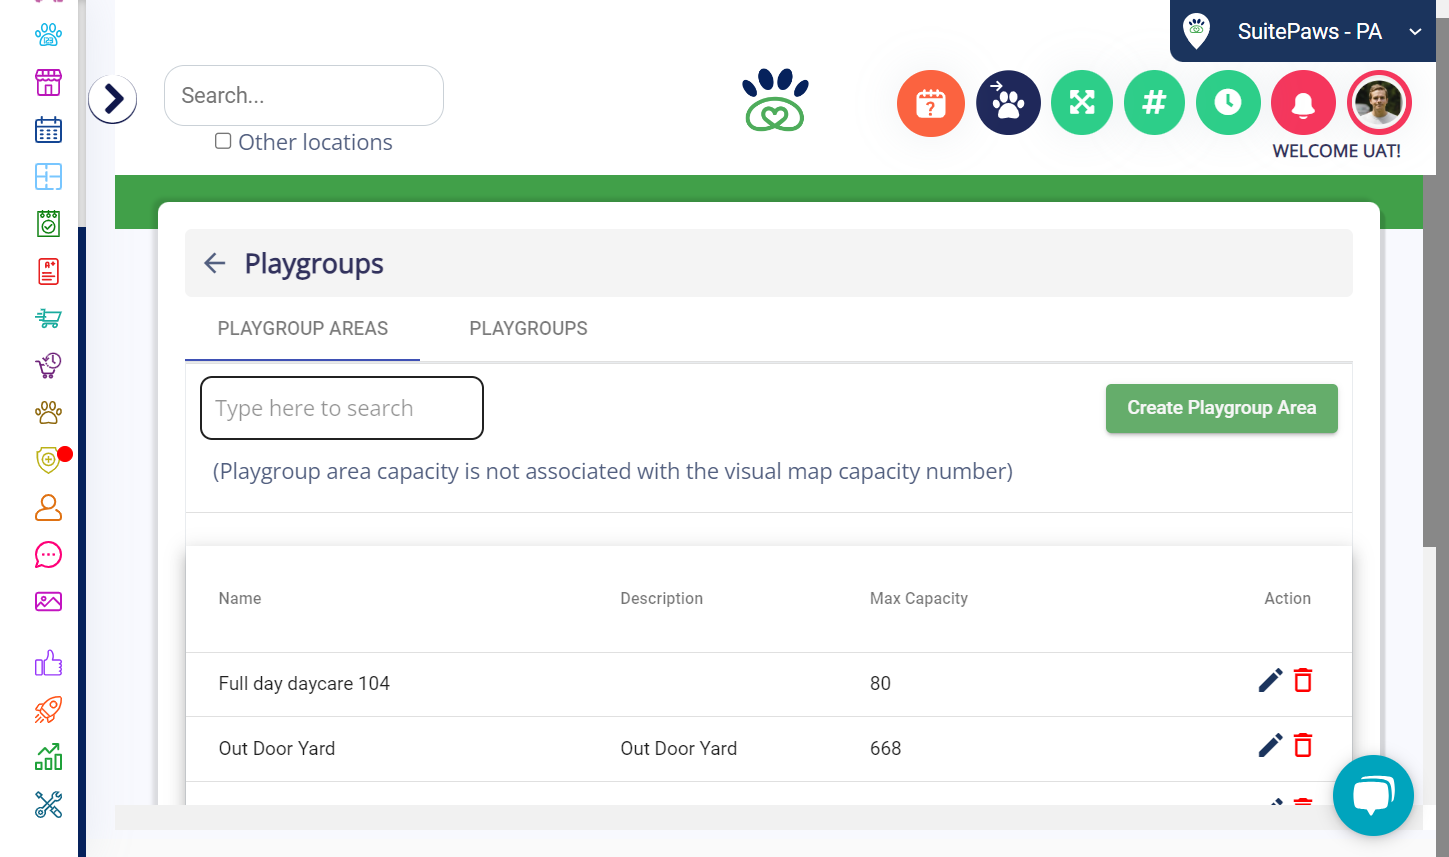Open the red report card sidebar icon
Screen dimensions: 1449x857
pos(48,271)
